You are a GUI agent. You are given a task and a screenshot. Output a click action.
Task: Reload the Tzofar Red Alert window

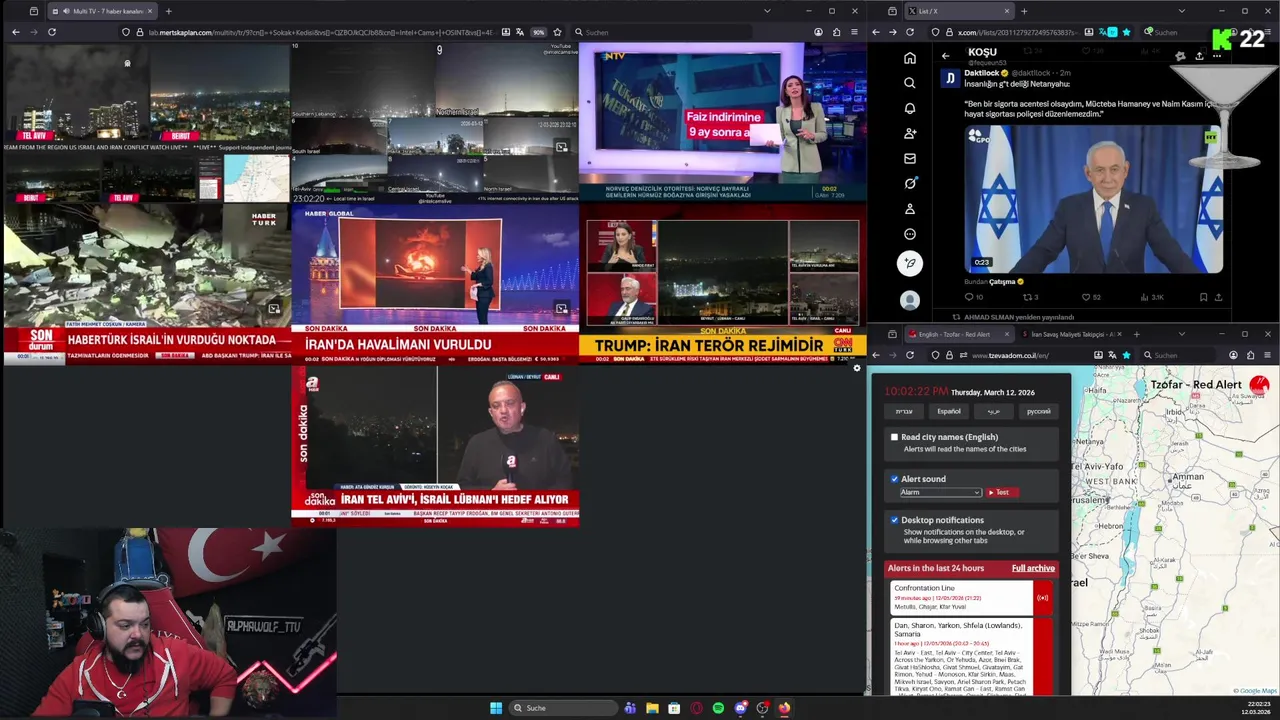tap(909, 355)
